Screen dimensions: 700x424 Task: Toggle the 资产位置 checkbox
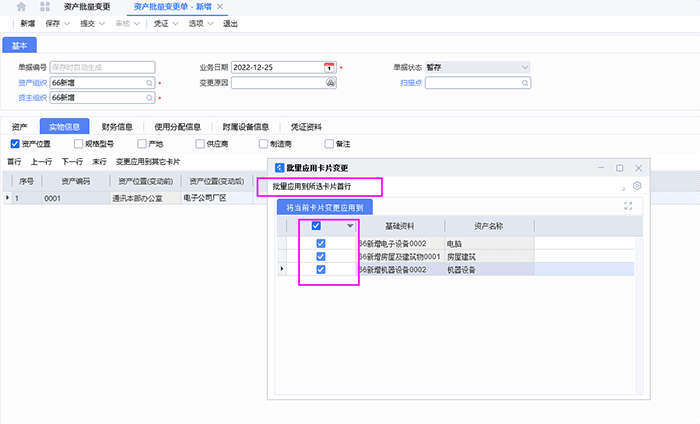click(x=15, y=144)
